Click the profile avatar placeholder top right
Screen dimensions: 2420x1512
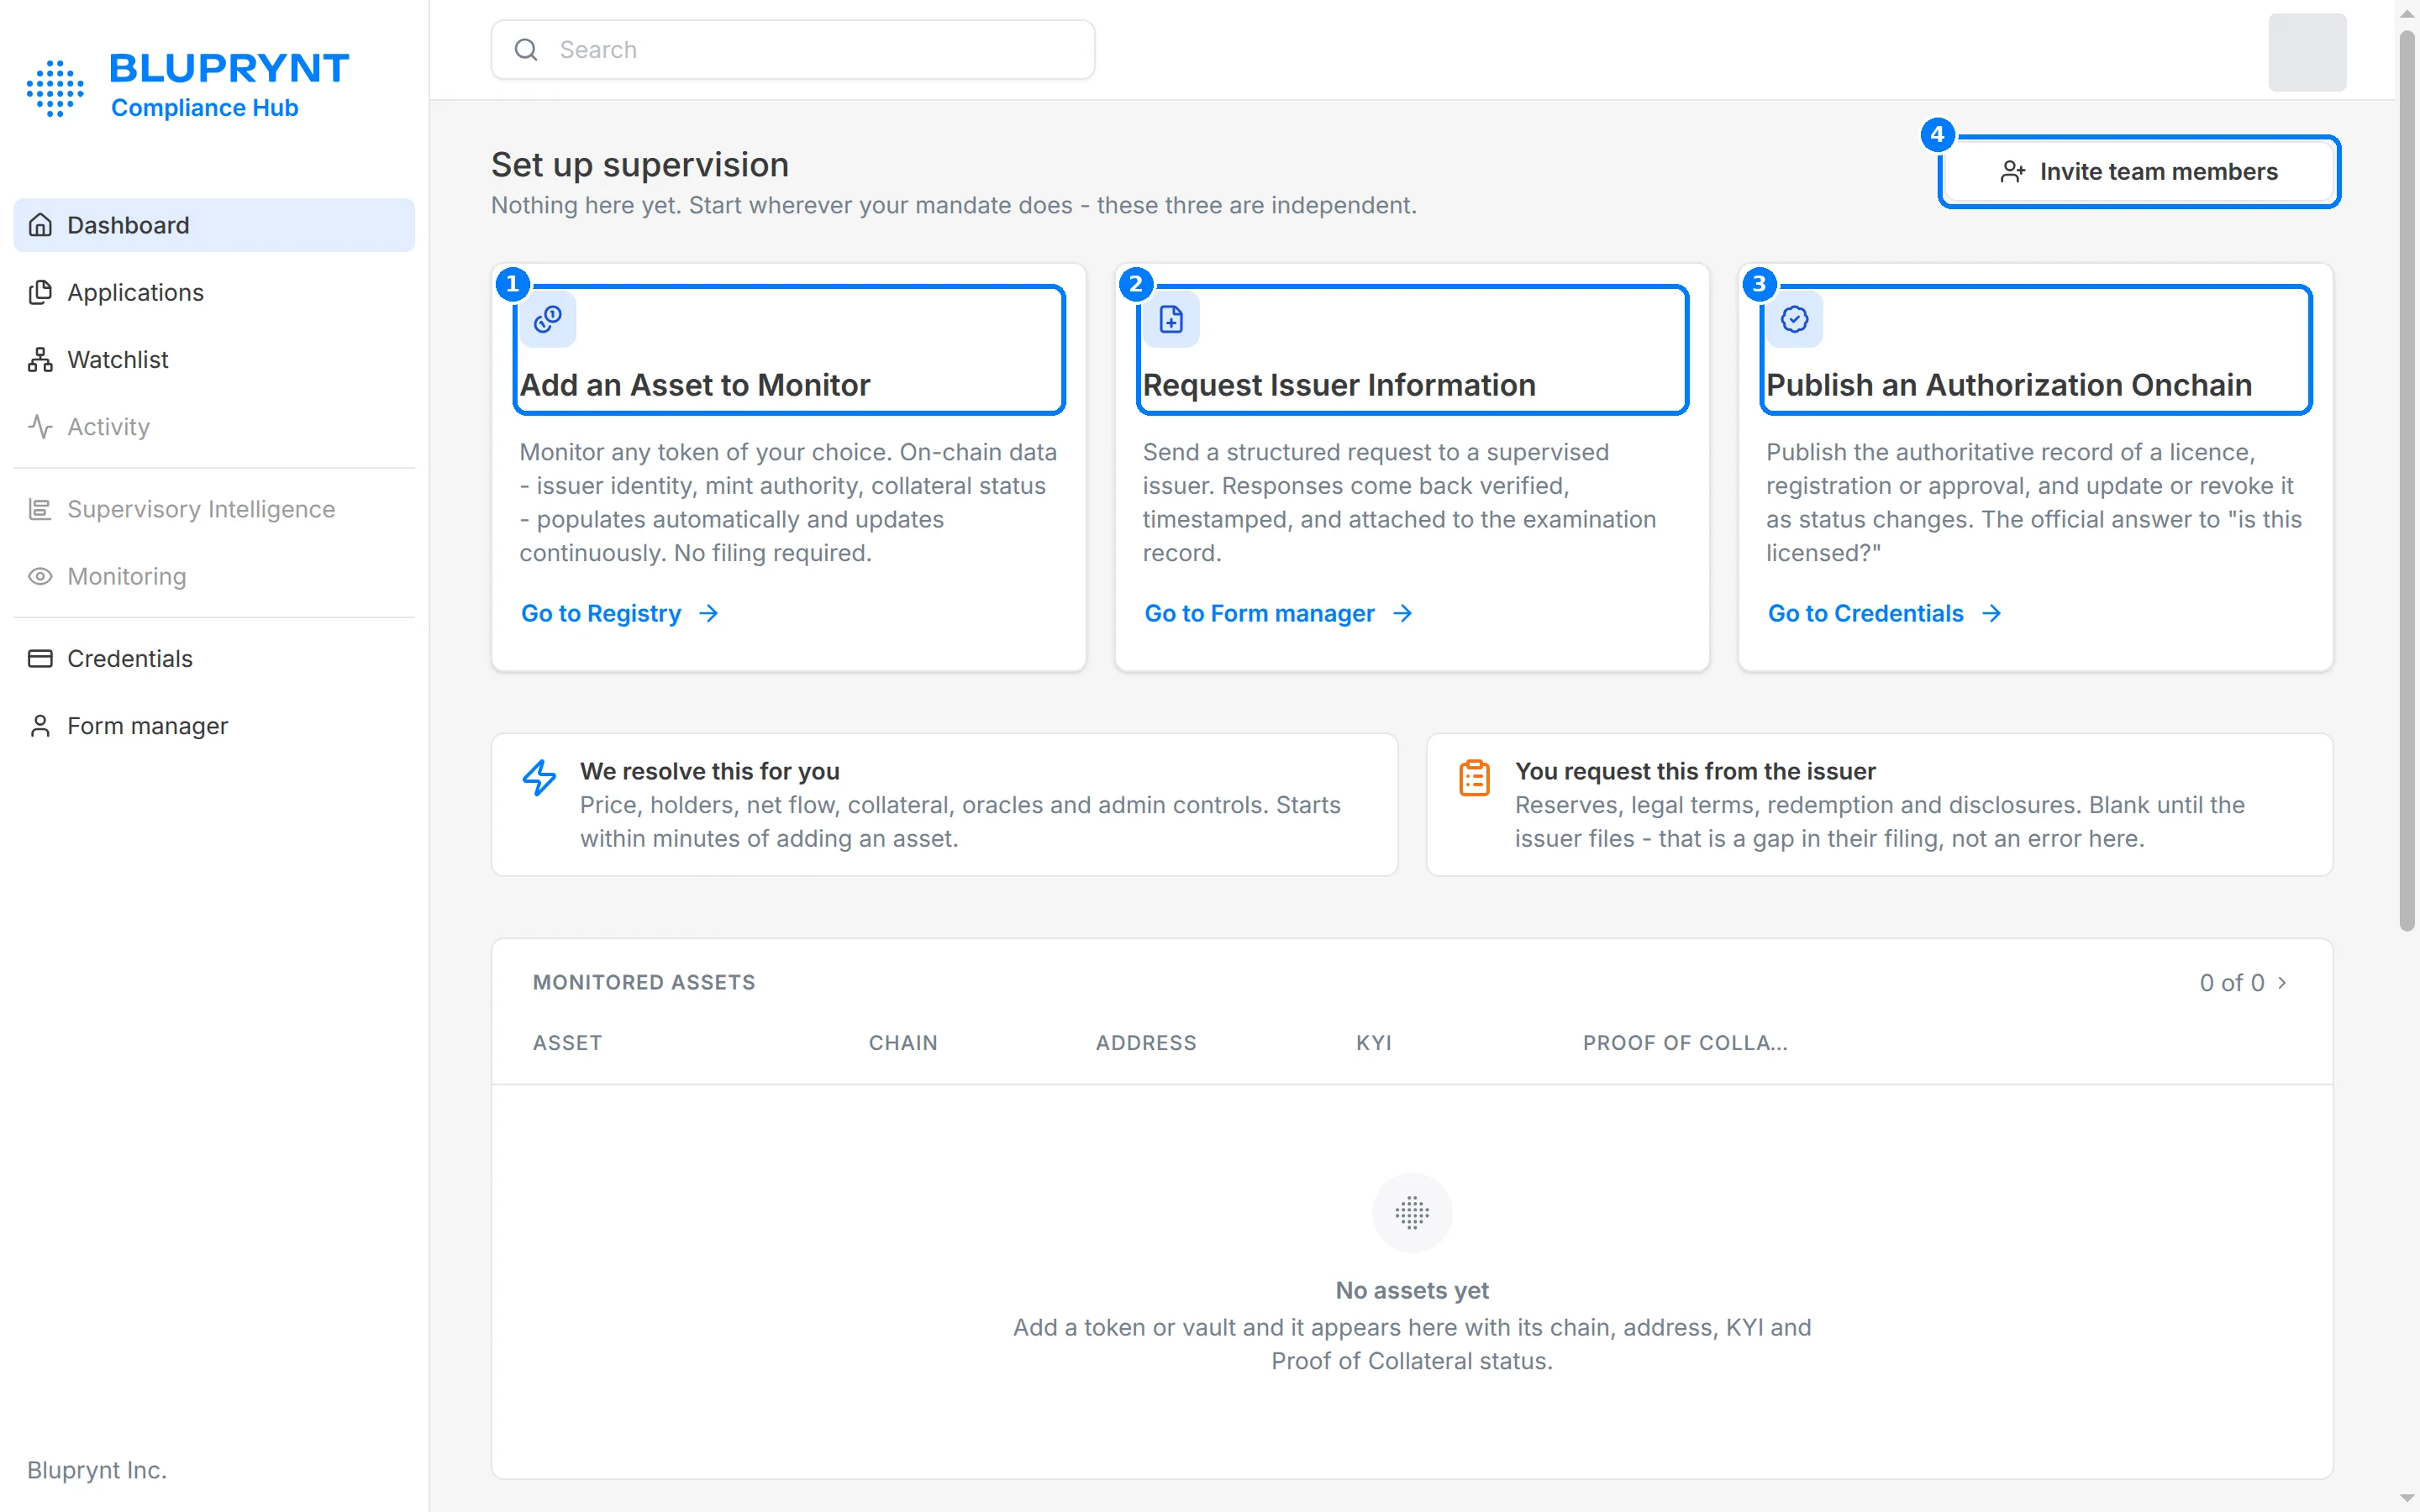point(2307,52)
